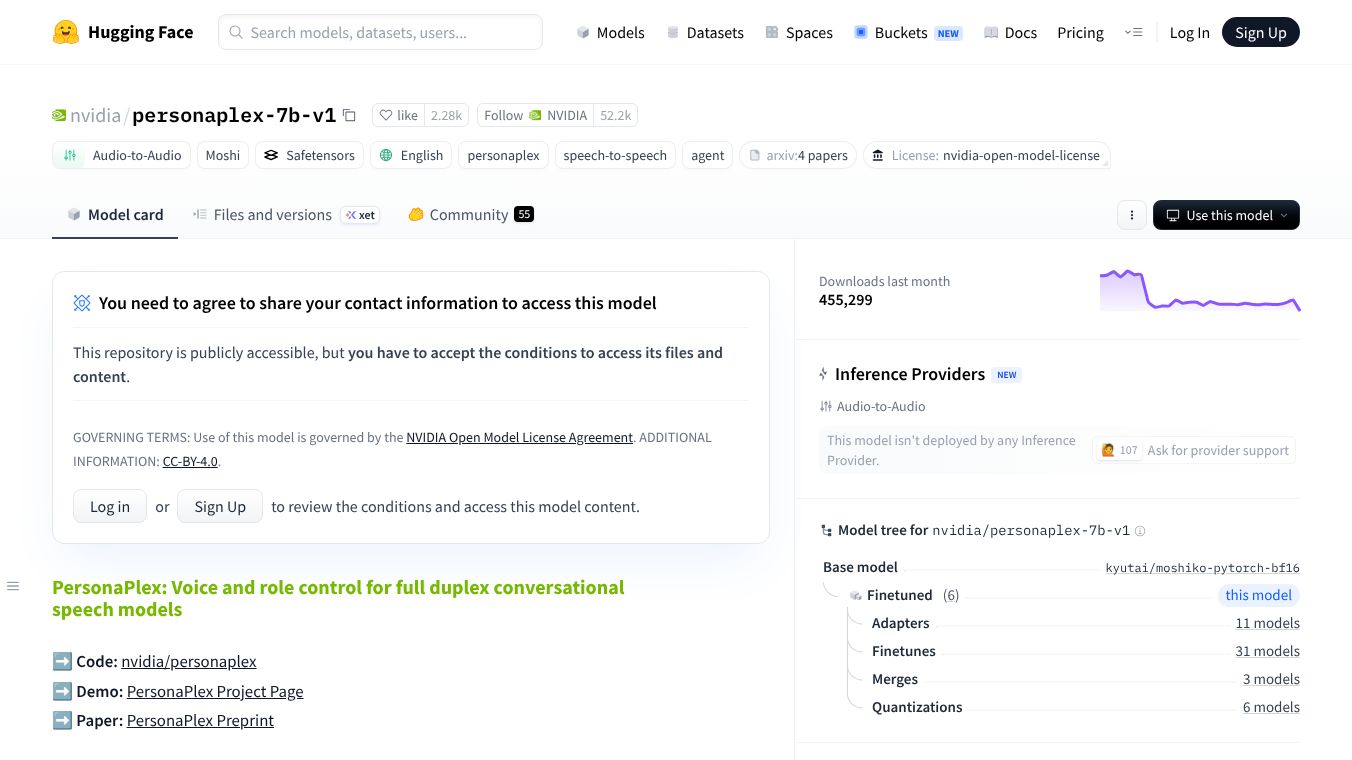Expand the Finetuned tree node

899,595
